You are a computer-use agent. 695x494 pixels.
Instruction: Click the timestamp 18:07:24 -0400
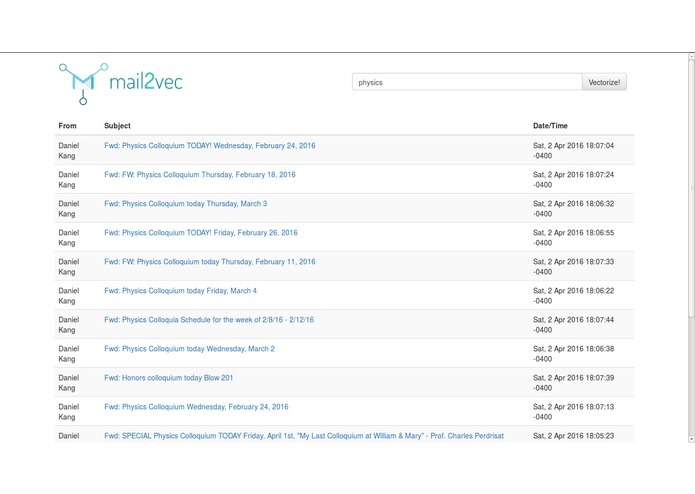click(573, 179)
